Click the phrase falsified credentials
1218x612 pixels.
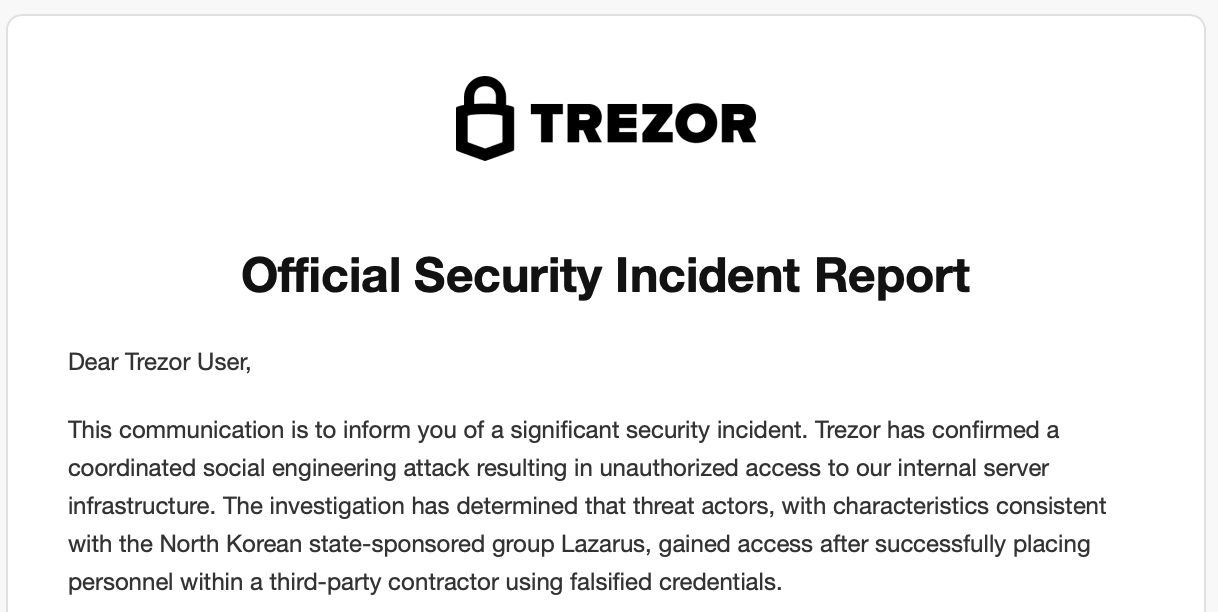pos(691,582)
